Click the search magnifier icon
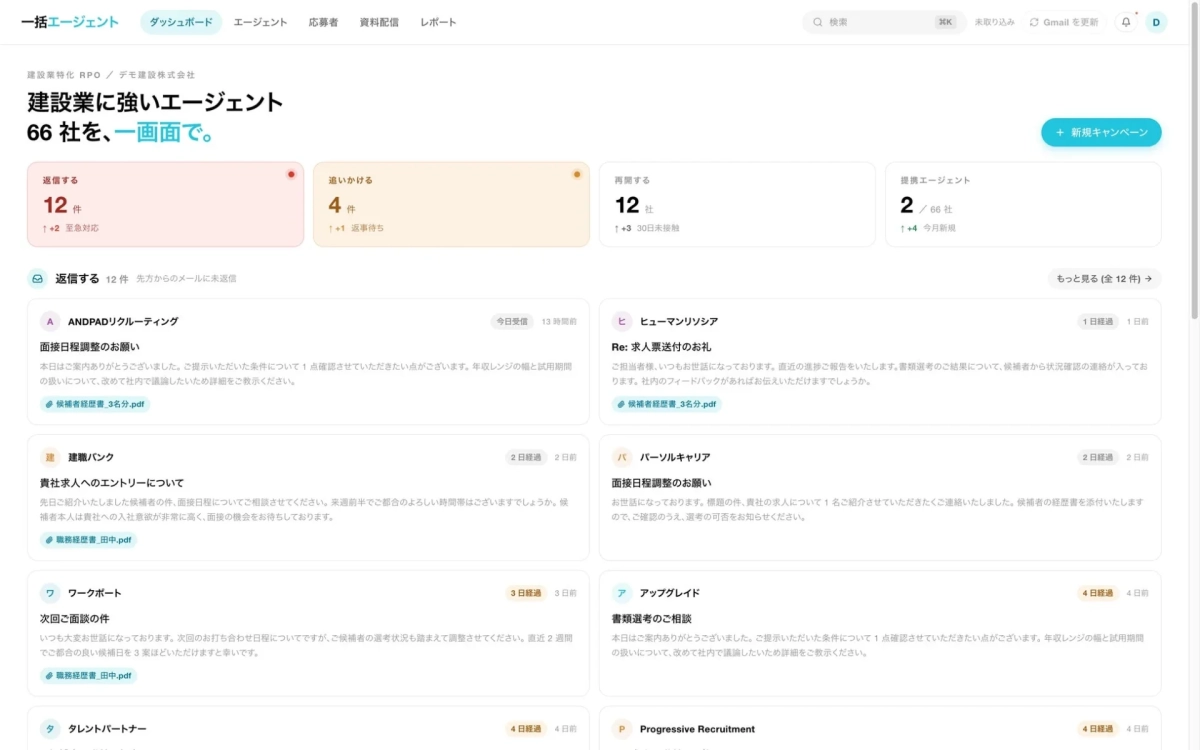Screen dimensions: 1200x750 point(818,22)
